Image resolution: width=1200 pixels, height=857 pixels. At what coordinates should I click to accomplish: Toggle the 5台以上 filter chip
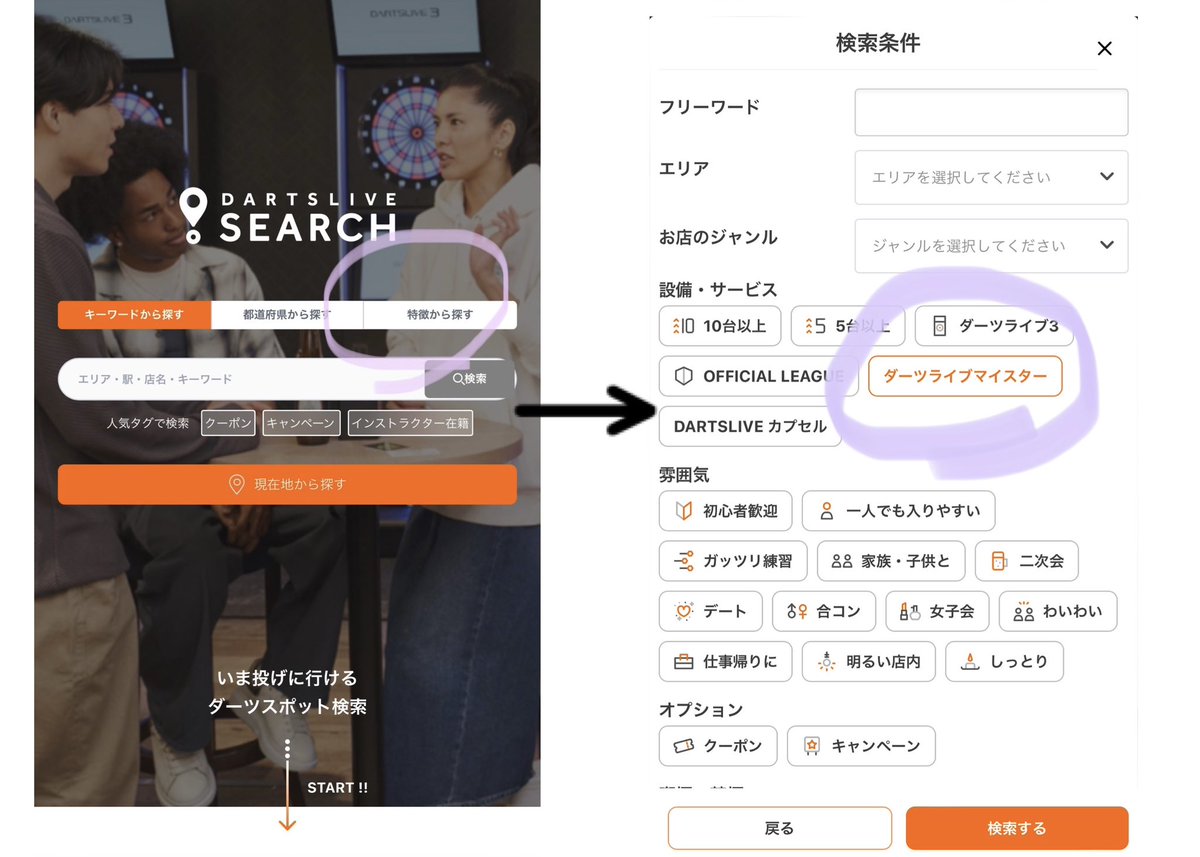click(x=847, y=326)
